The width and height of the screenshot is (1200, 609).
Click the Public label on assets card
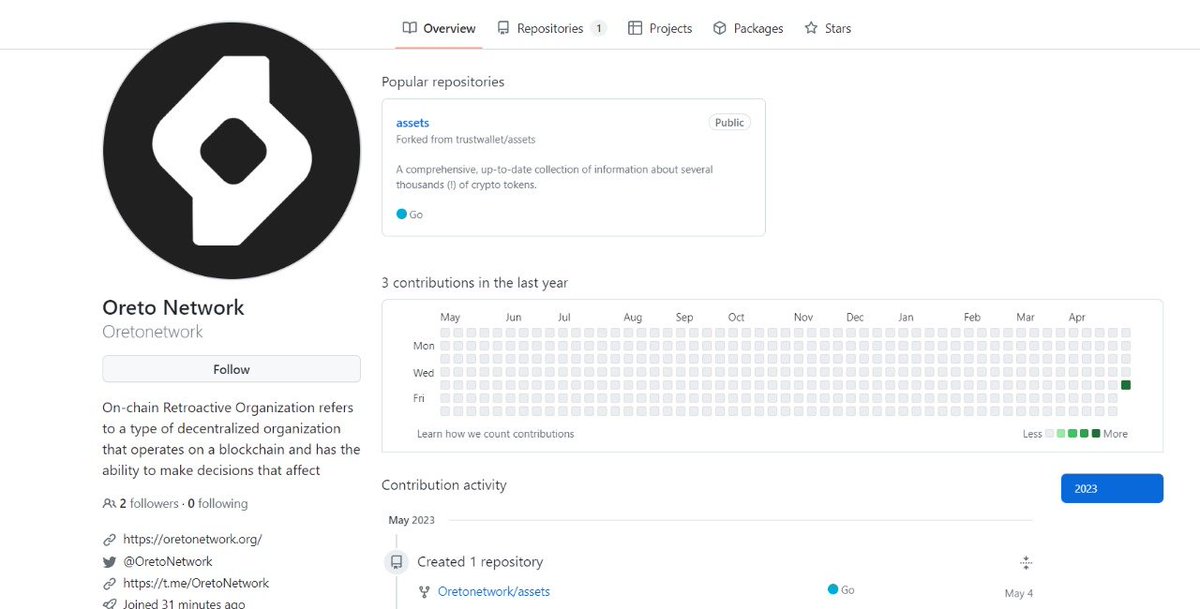click(x=729, y=122)
